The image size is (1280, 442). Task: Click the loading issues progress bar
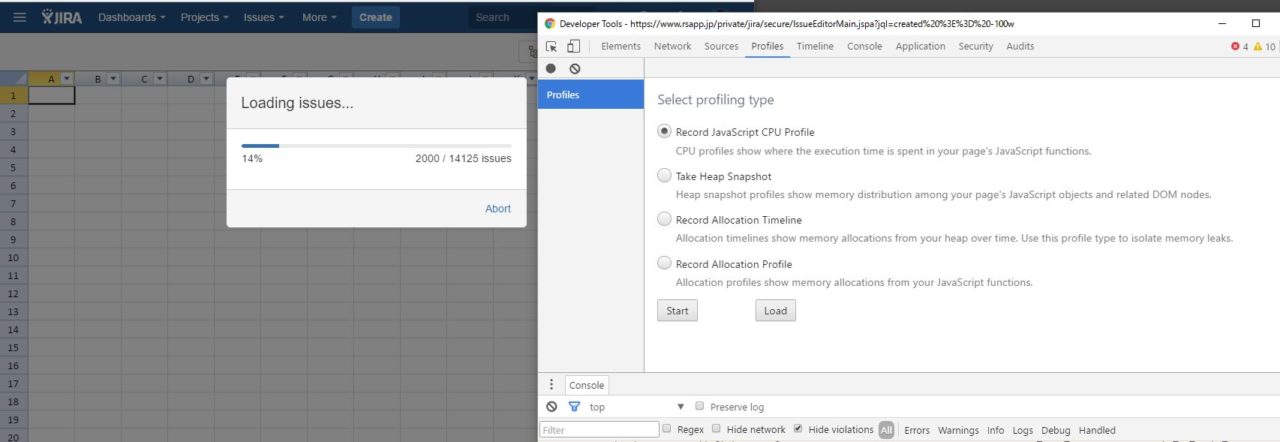point(376,145)
